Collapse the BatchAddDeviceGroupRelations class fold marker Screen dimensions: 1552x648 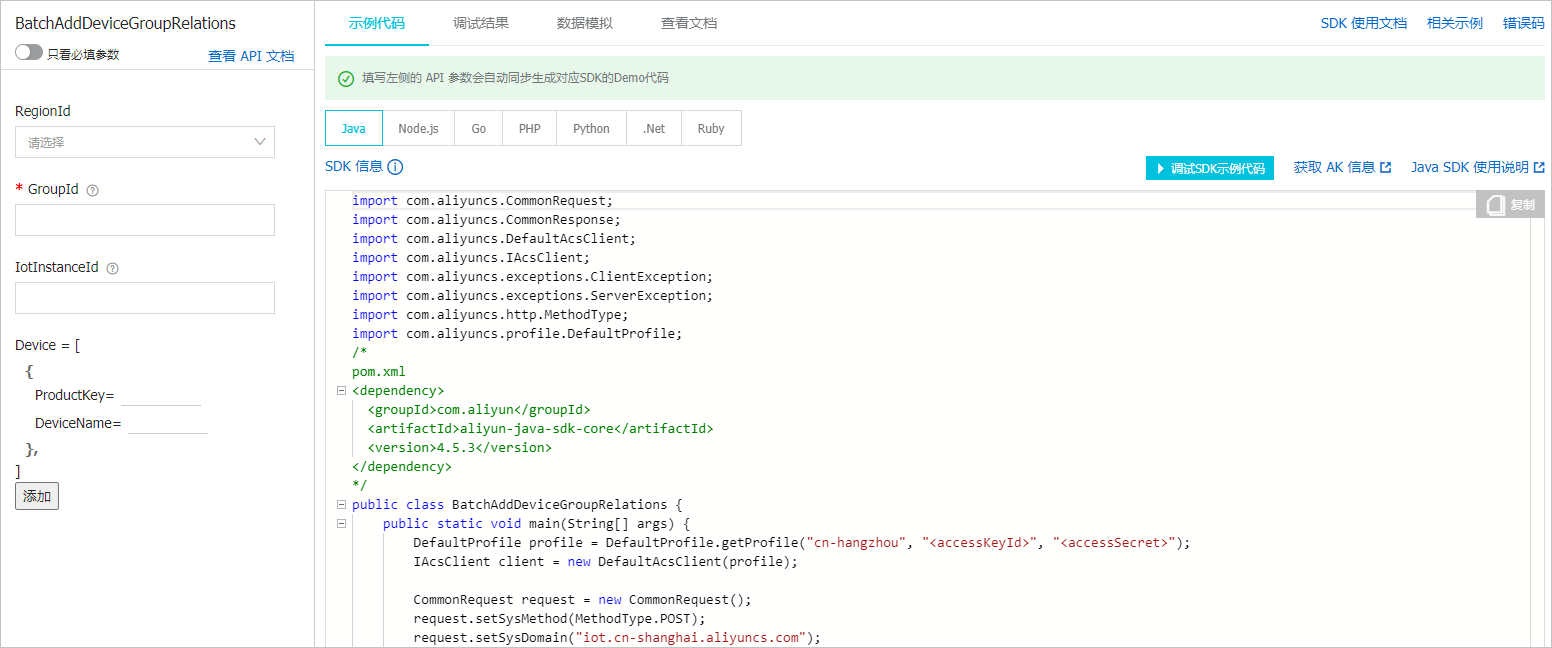pyautogui.click(x=342, y=505)
